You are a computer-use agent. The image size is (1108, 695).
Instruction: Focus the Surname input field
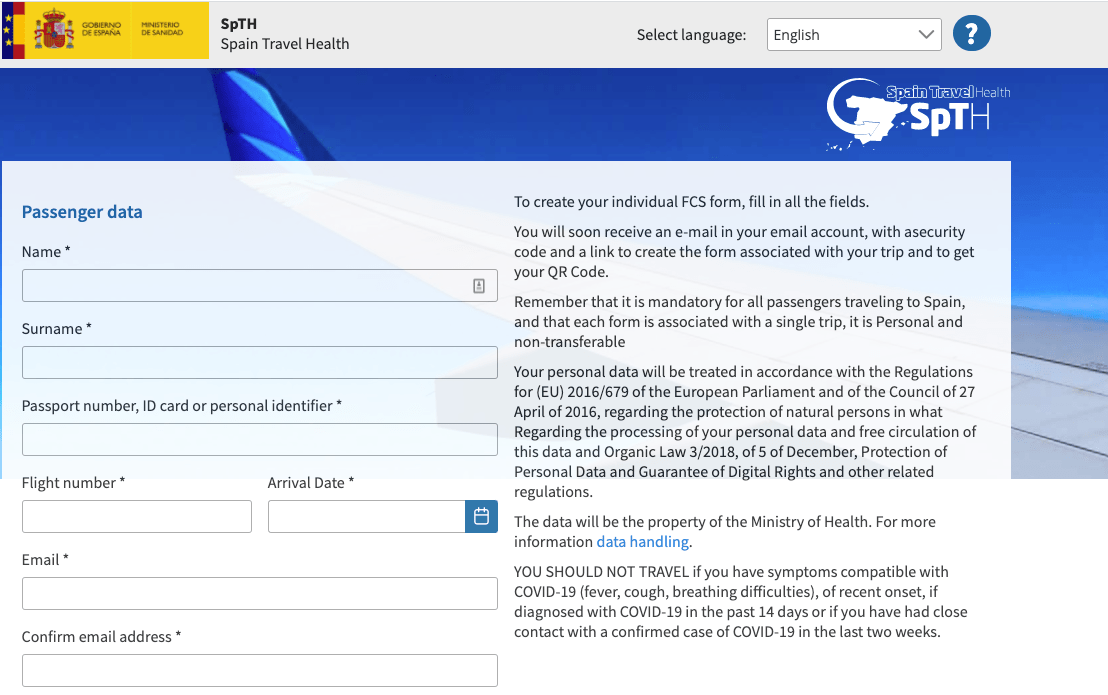tap(259, 362)
